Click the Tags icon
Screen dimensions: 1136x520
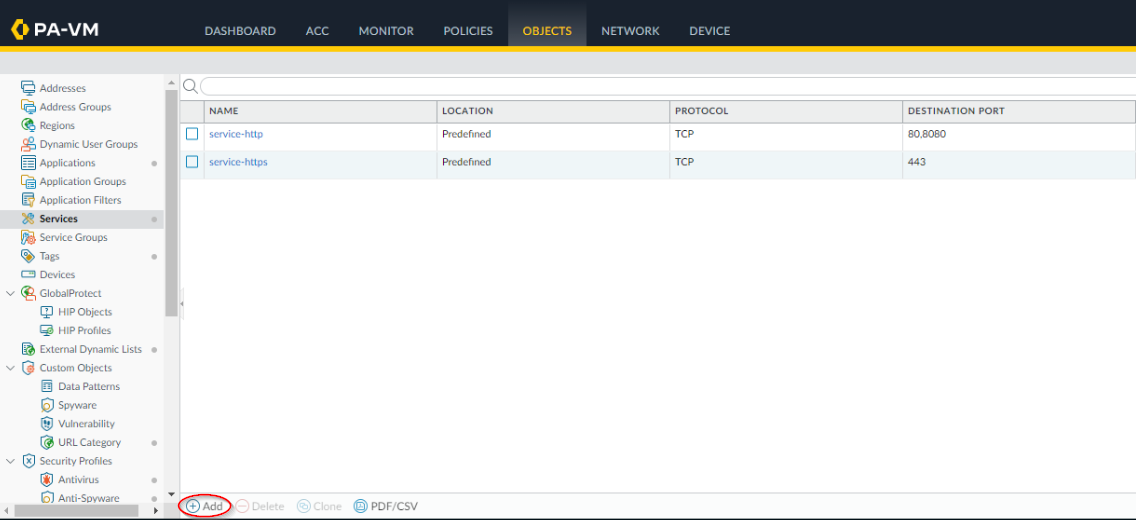tap(28, 256)
